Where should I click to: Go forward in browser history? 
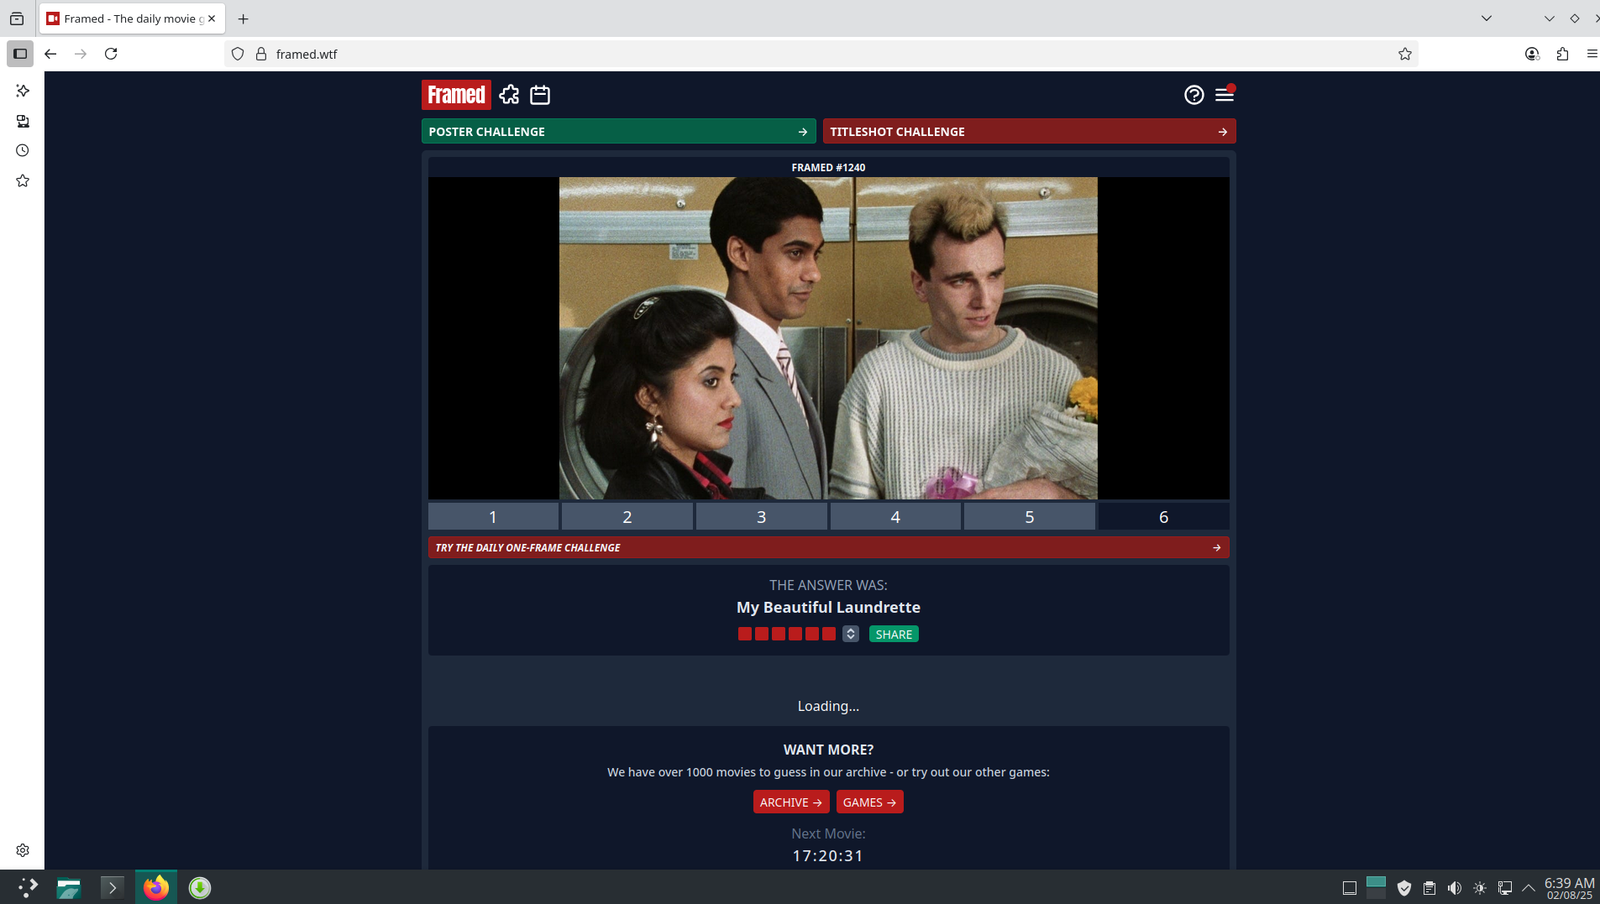click(81, 54)
